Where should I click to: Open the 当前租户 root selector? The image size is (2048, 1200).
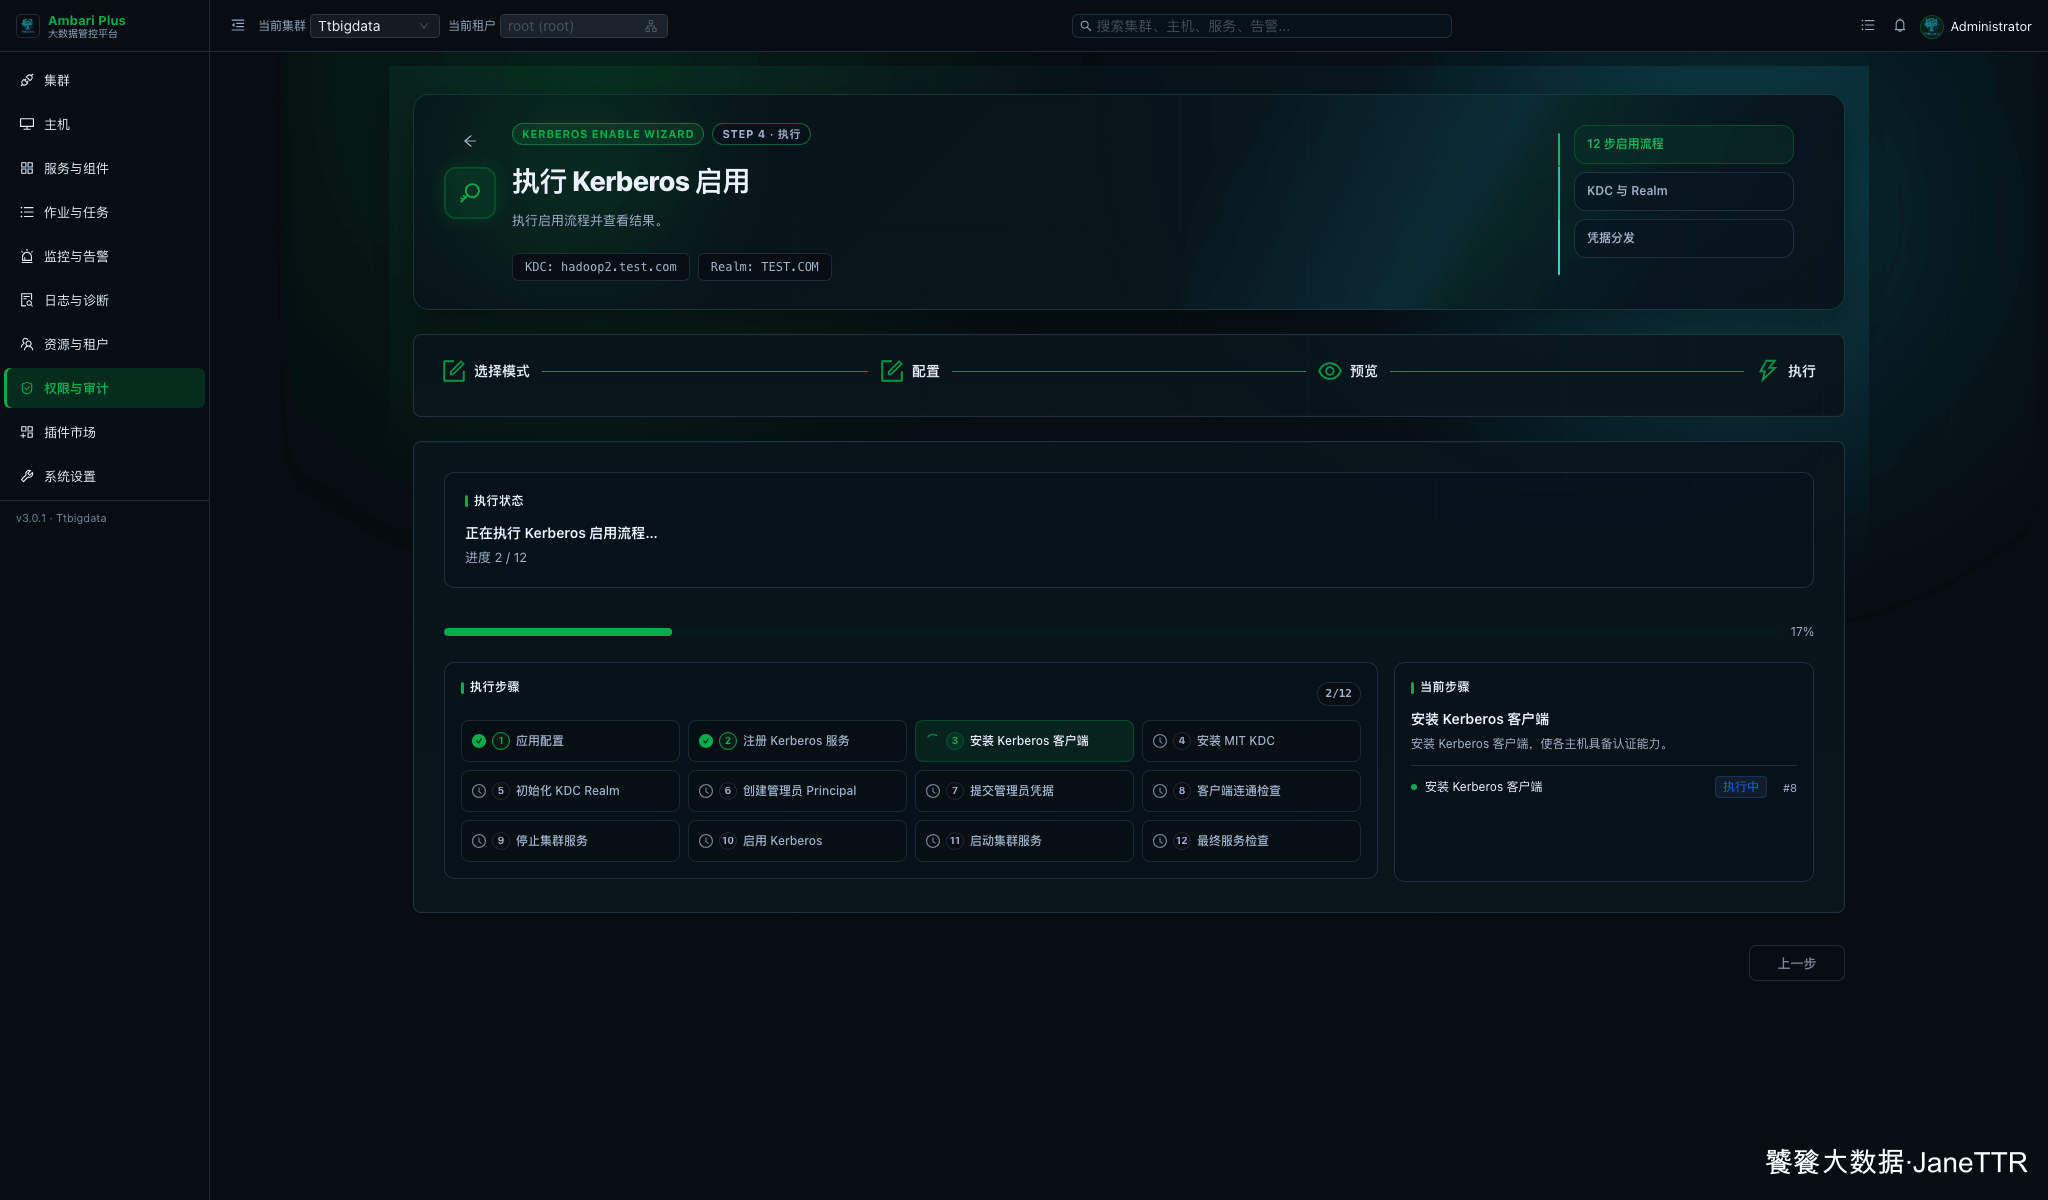coord(583,26)
